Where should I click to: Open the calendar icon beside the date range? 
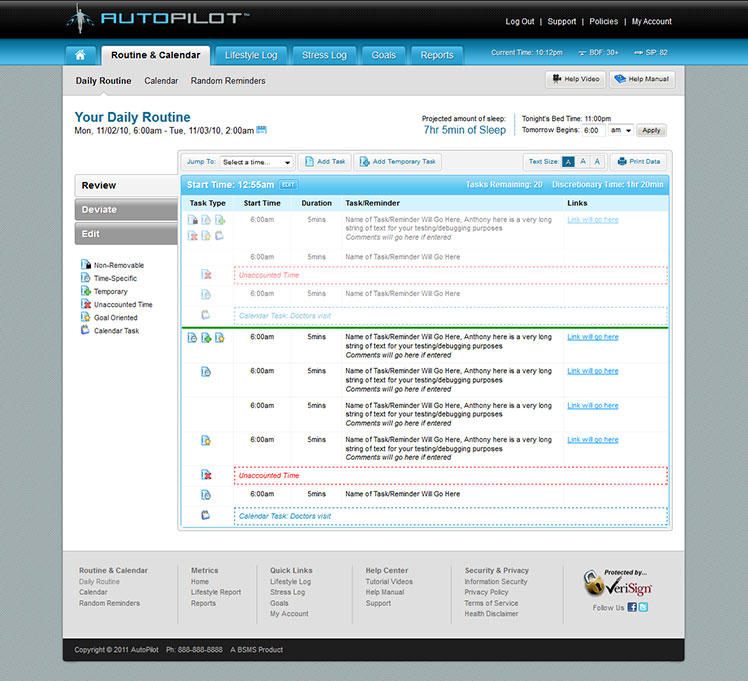262,130
